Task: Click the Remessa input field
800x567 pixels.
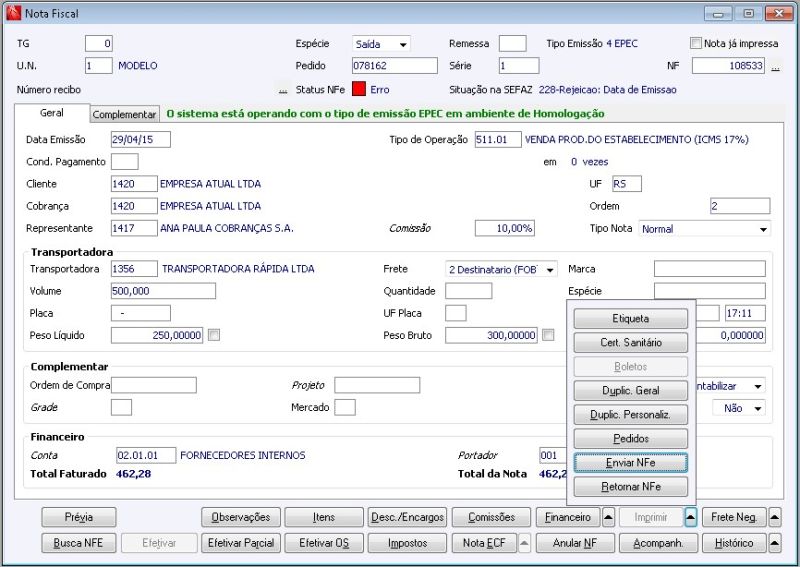Action: tap(513, 43)
